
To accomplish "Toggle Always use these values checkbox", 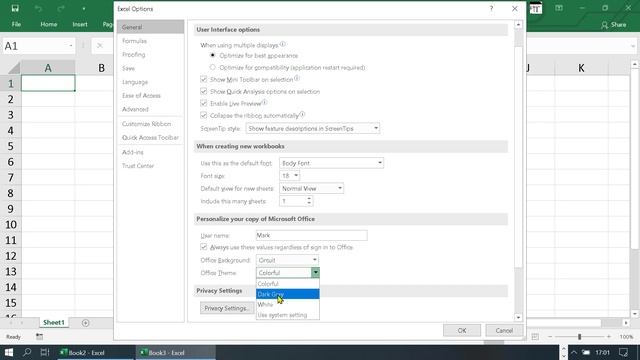I will click(204, 247).
